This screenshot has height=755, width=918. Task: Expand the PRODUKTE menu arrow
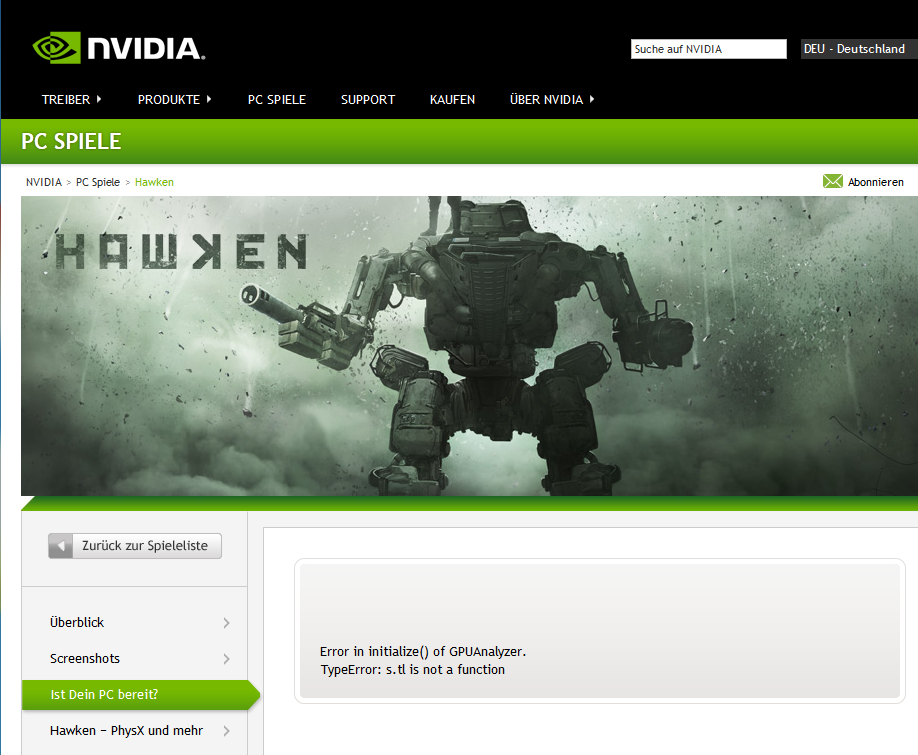209,99
